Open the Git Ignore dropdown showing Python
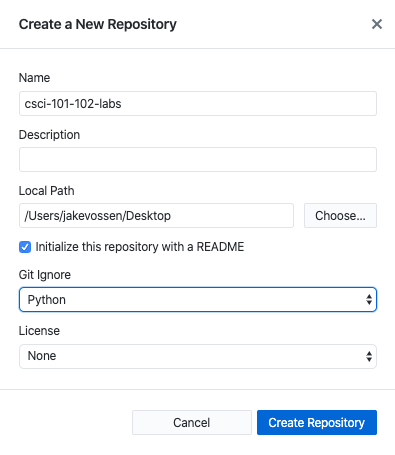 click(x=198, y=300)
